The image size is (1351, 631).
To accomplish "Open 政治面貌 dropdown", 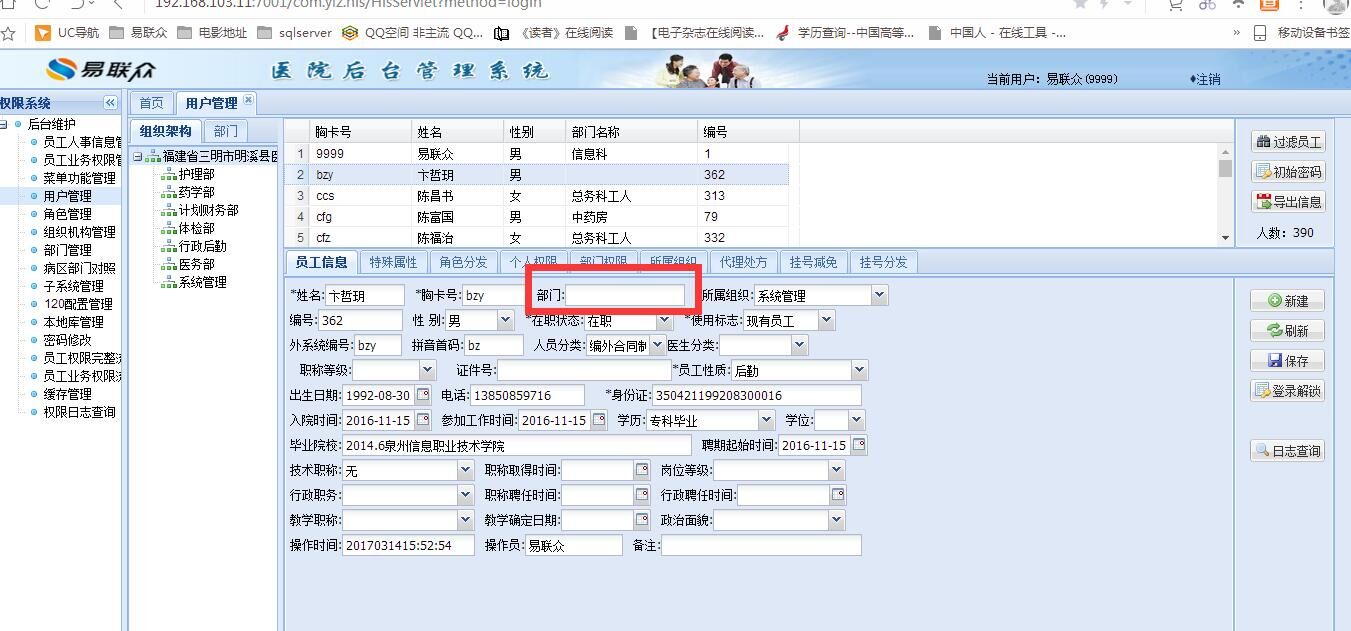I will tap(837, 520).
